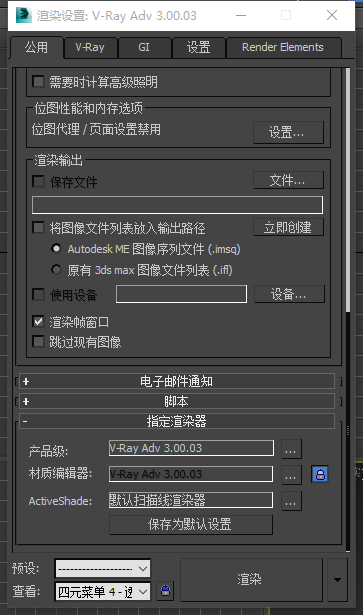Click the large 渲染 button
363x615 pixels.
pos(251,580)
